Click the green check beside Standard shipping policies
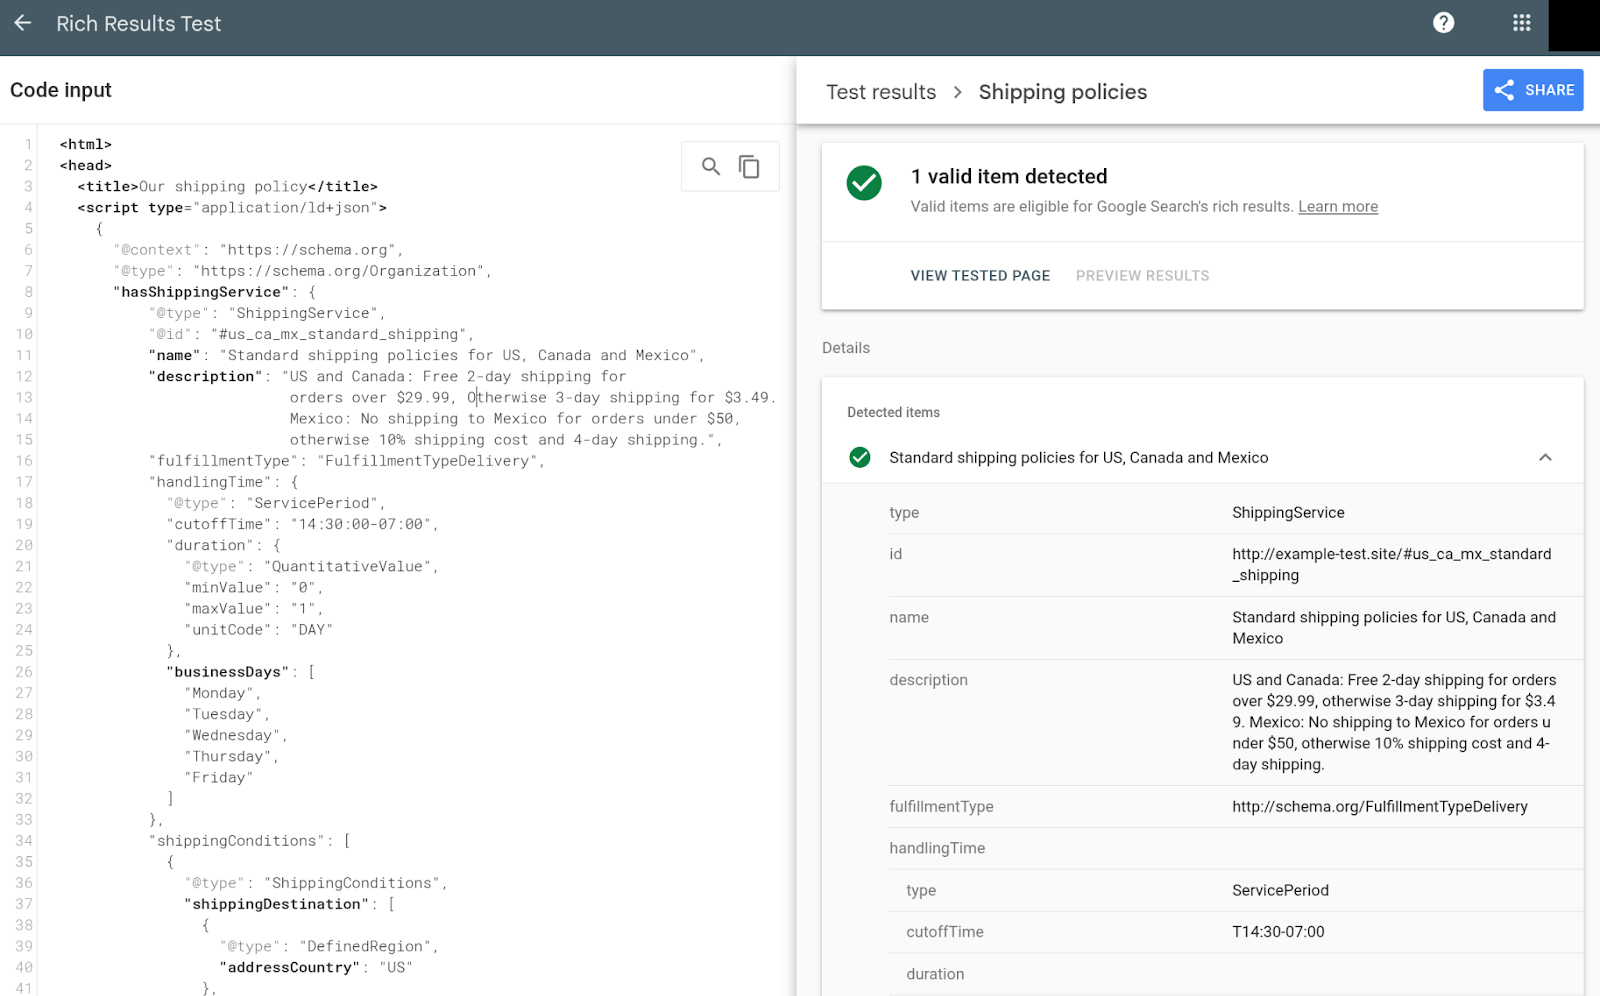 [860, 457]
